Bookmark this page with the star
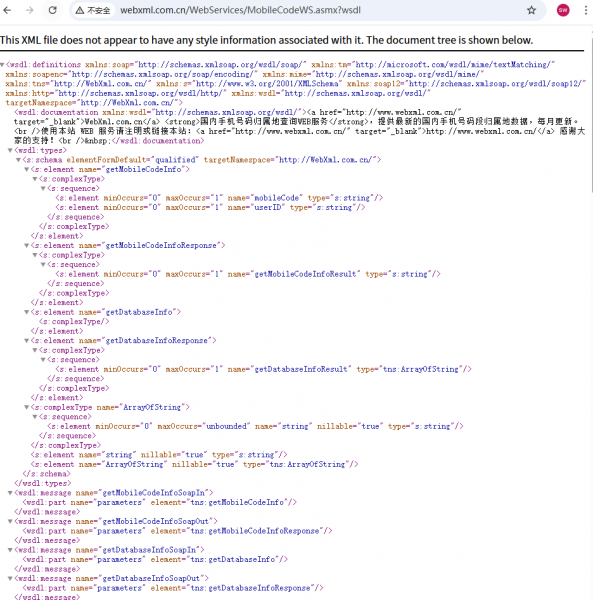The width and height of the screenshot is (593, 600). pyautogui.click(x=531, y=10)
